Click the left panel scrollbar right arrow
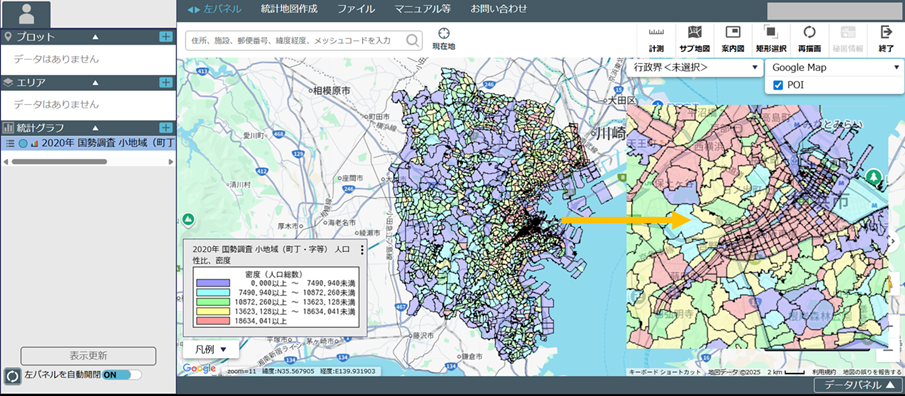This screenshot has height=396, width=905. [x=171, y=162]
